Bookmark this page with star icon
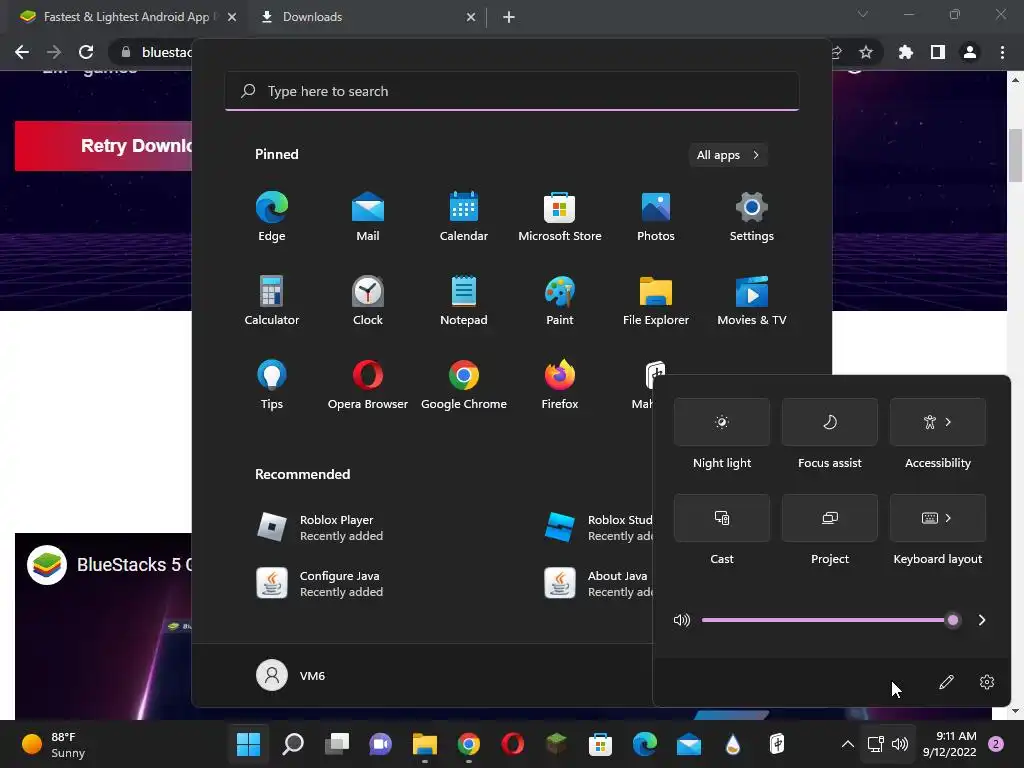 tap(865, 52)
